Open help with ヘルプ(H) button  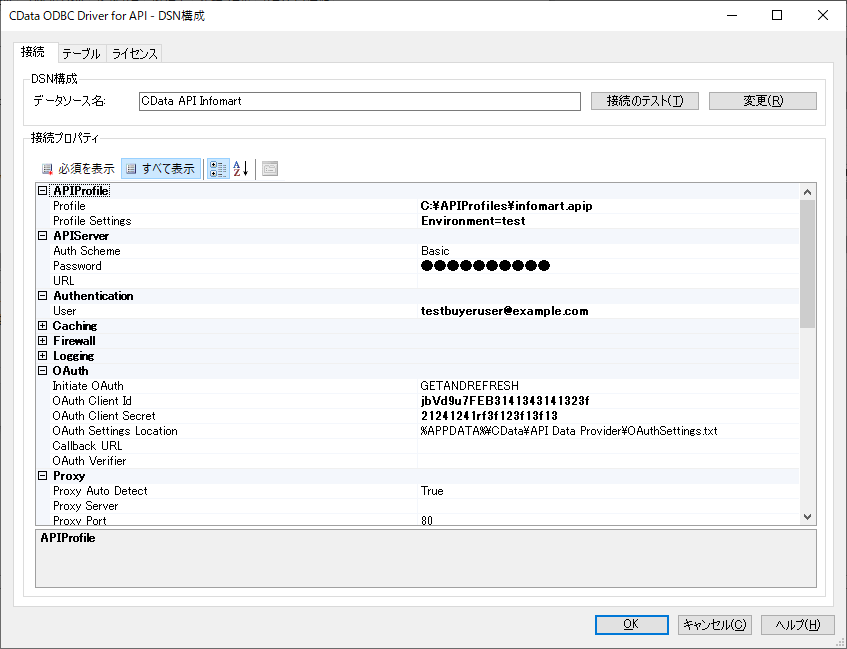click(798, 625)
